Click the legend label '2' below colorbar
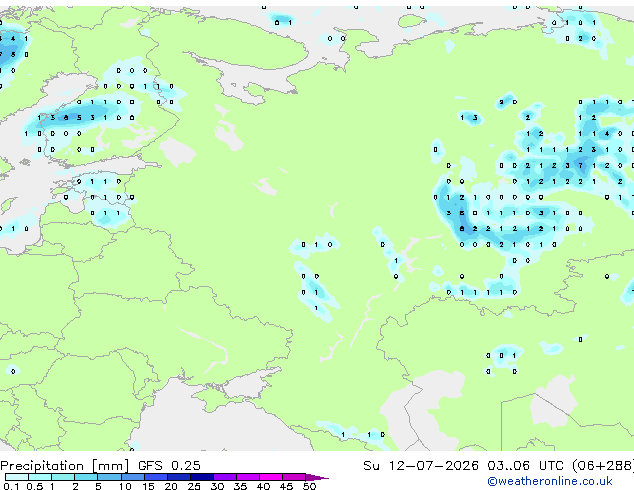The height and width of the screenshot is (490, 634). pos(75,486)
